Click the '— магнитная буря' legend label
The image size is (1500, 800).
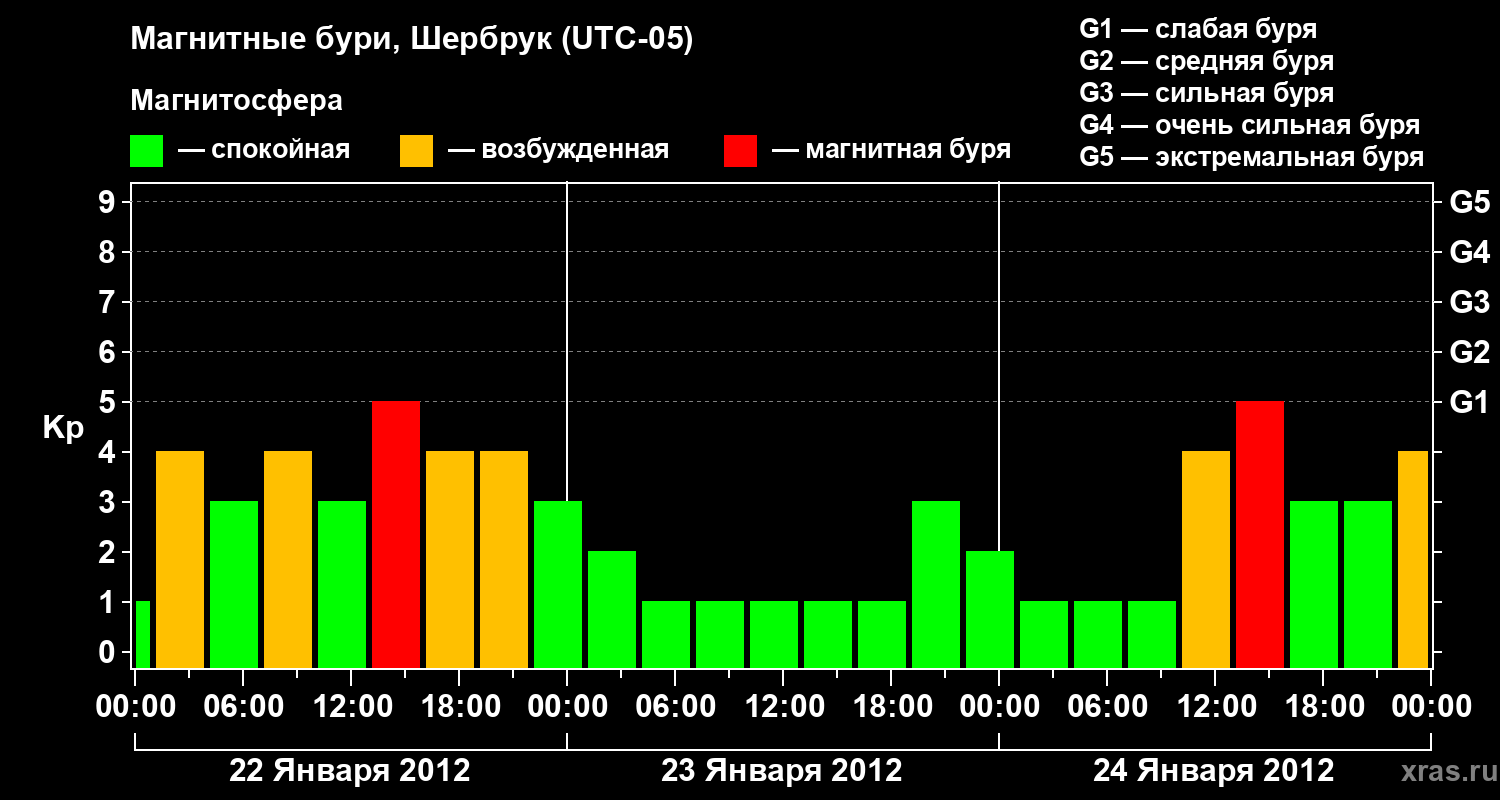tap(892, 151)
